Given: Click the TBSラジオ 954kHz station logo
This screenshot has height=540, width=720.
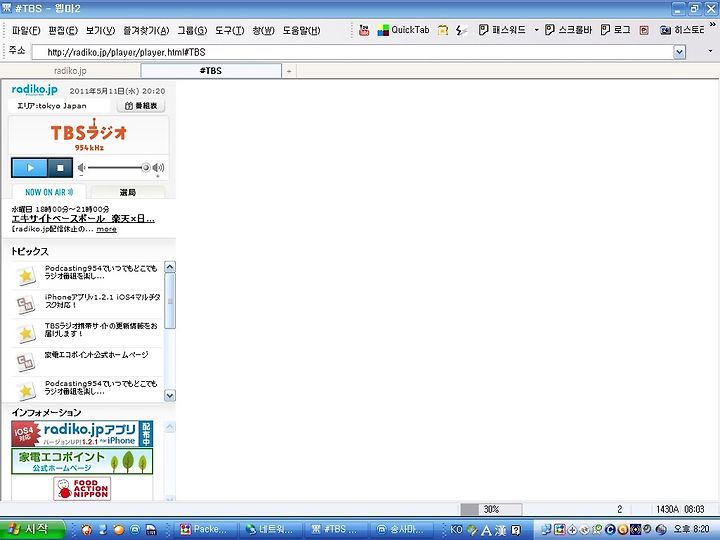Looking at the screenshot, I should point(89,135).
